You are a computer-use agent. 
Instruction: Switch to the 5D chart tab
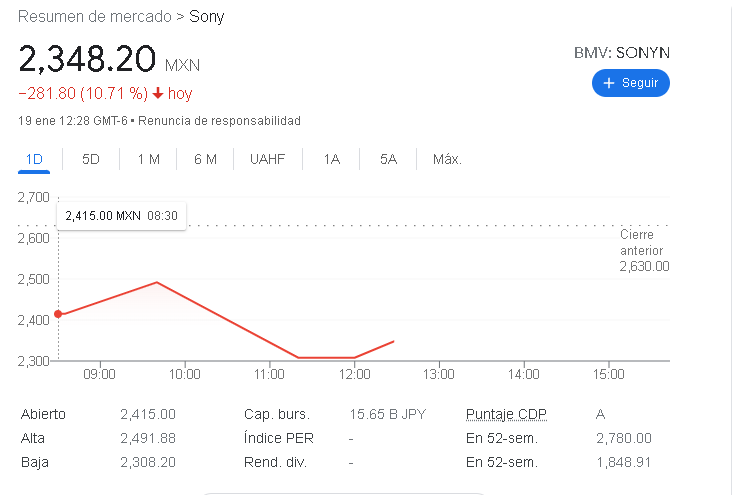91,159
